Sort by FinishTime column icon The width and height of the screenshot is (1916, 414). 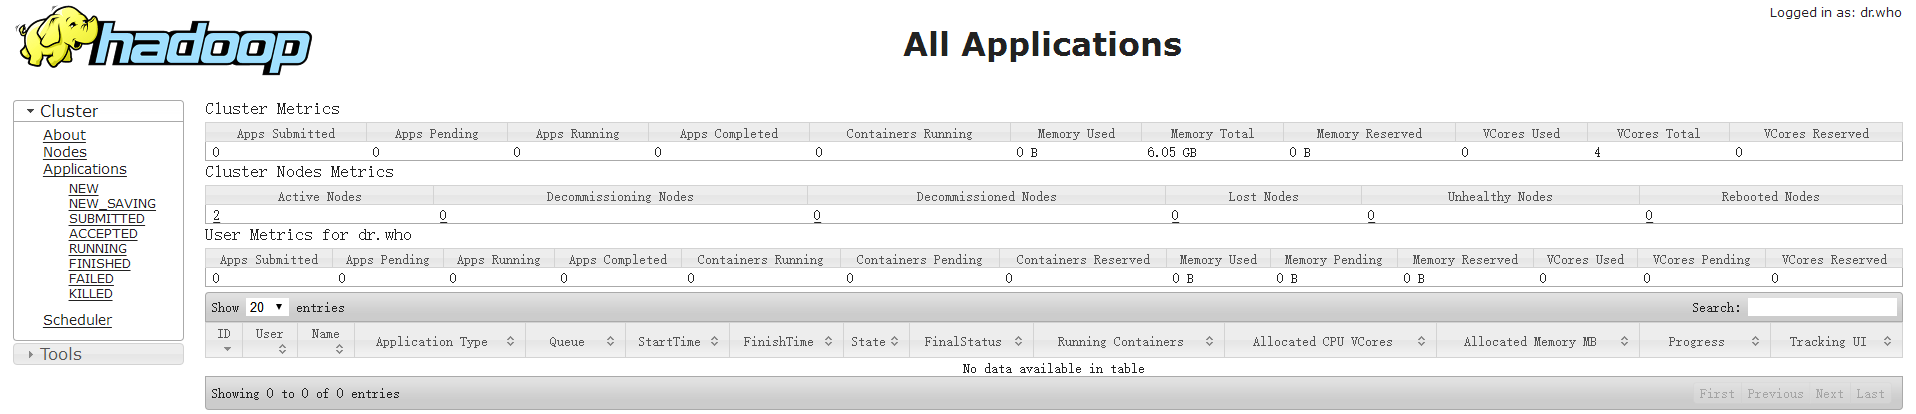pyautogui.click(x=828, y=342)
